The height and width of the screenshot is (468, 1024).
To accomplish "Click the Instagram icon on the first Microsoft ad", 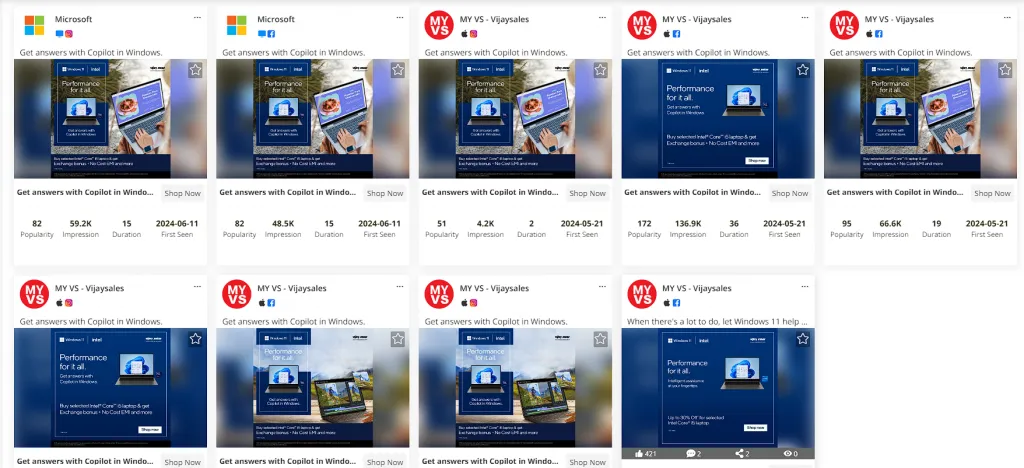I will (x=69, y=34).
